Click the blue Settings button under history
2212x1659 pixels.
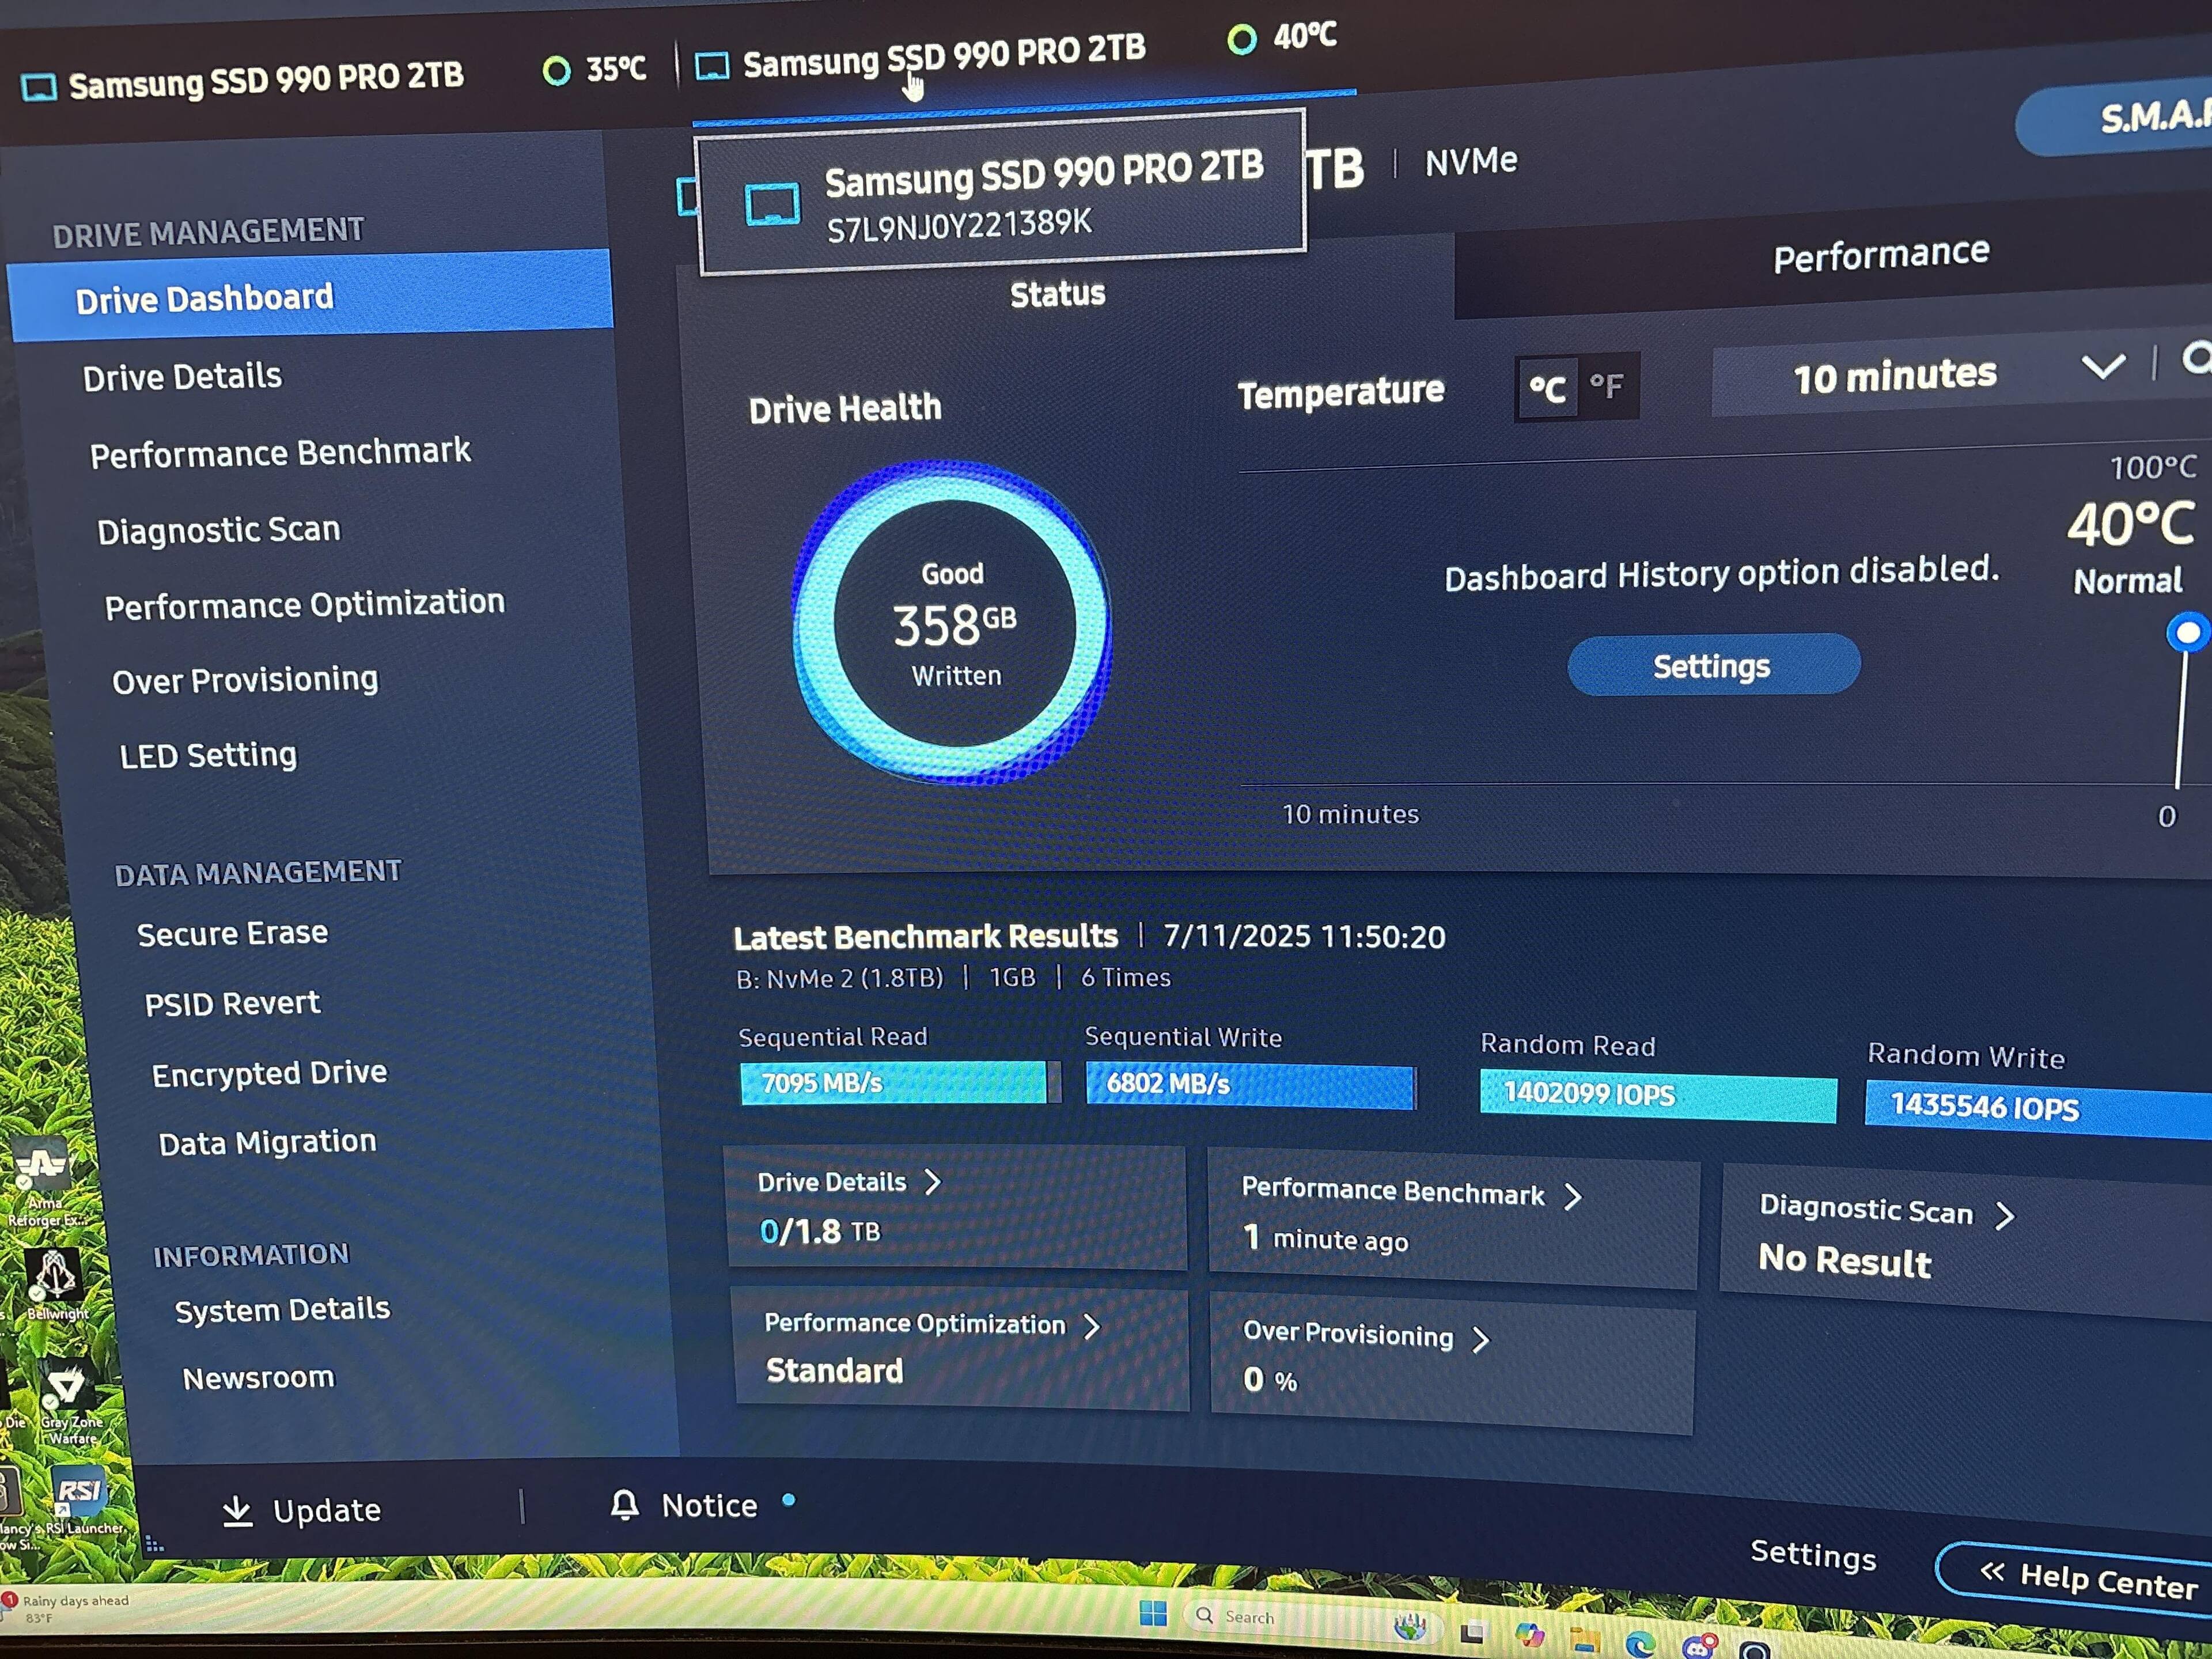pos(1712,666)
